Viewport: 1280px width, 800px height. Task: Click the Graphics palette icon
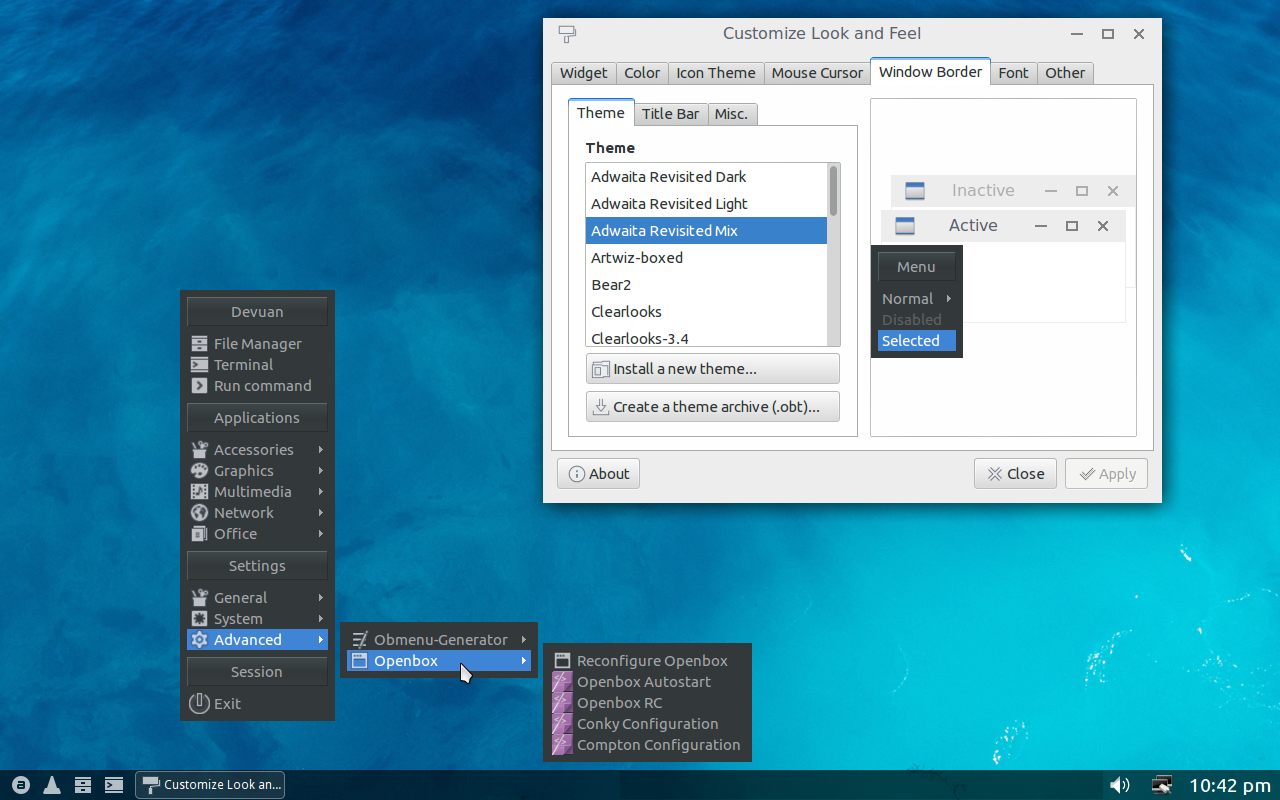(199, 471)
